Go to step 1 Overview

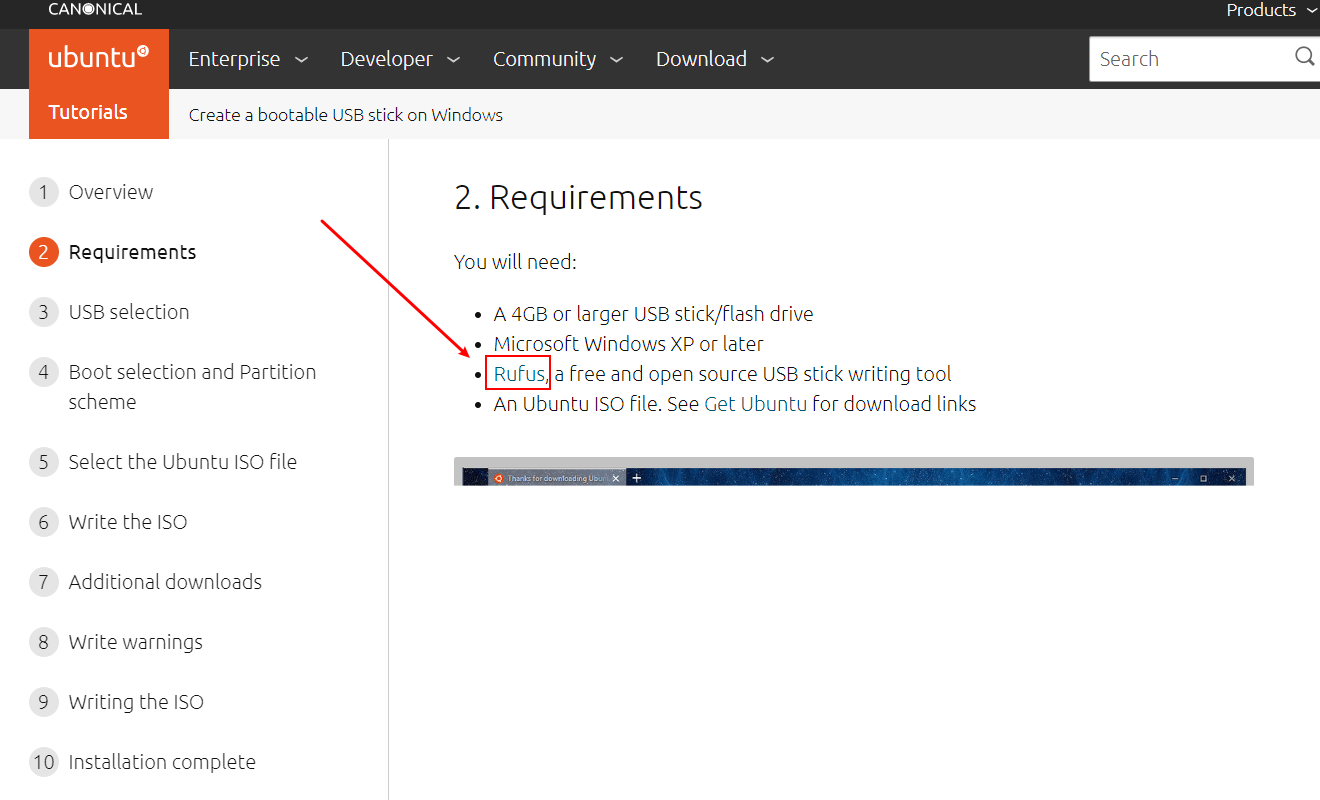click(x=92, y=192)
